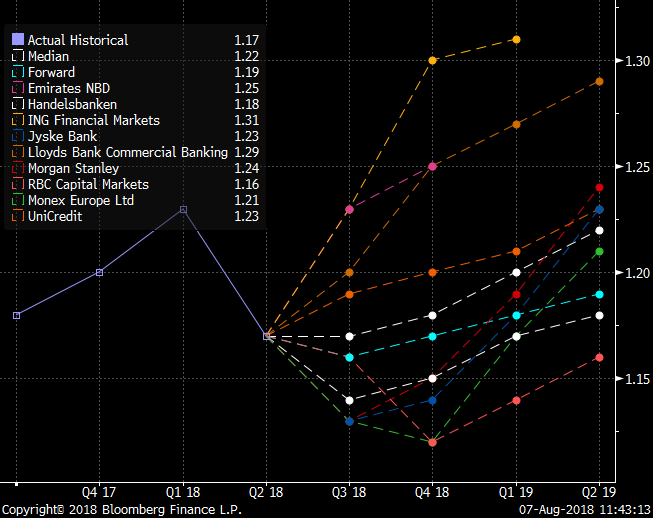The image size is (653, 518).
Task: Click the 1.29 value beside Lloyds Bank
Action: (x=247, y=152)
